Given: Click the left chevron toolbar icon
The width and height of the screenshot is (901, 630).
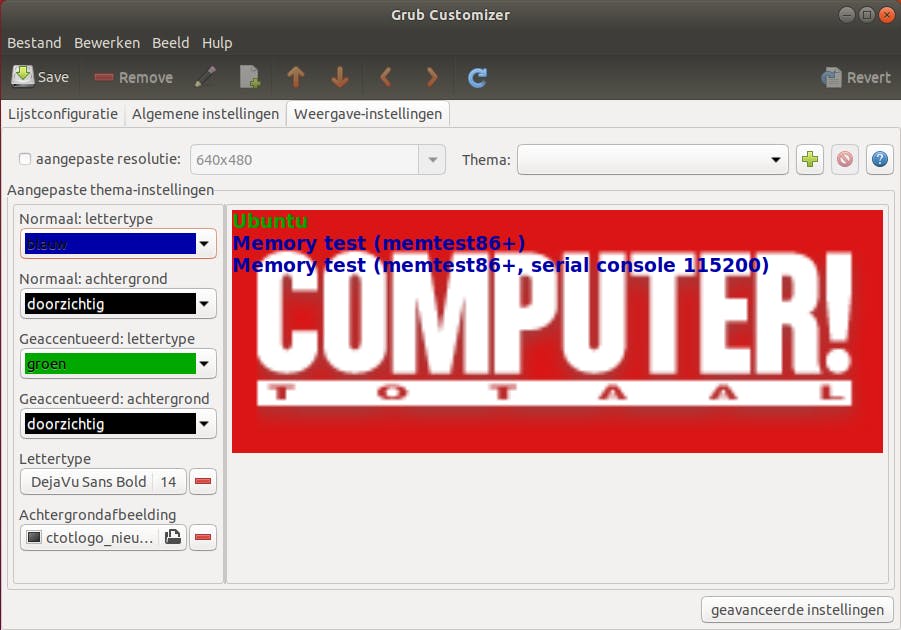Looking at the screenshot, I should 386,77.
